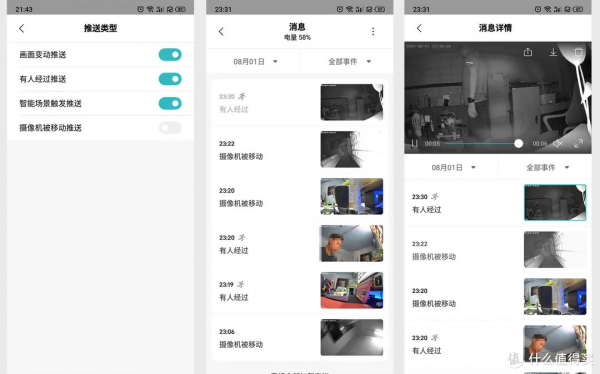Tap the 有人经过推送 label
The width and height of the screenshot is (600, 374).
click(43, 79)
